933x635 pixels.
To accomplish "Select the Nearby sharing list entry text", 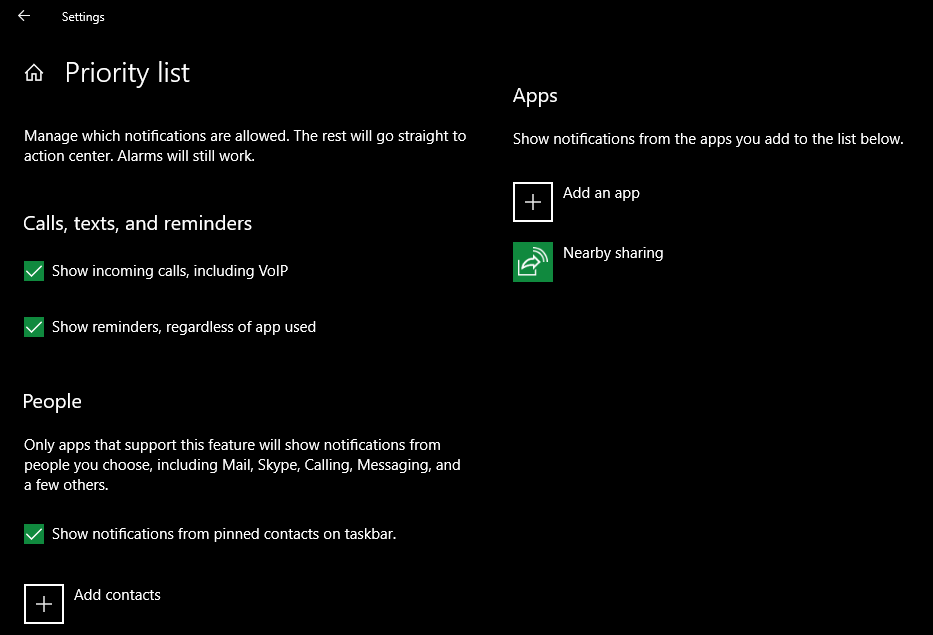I will [613, 253].
